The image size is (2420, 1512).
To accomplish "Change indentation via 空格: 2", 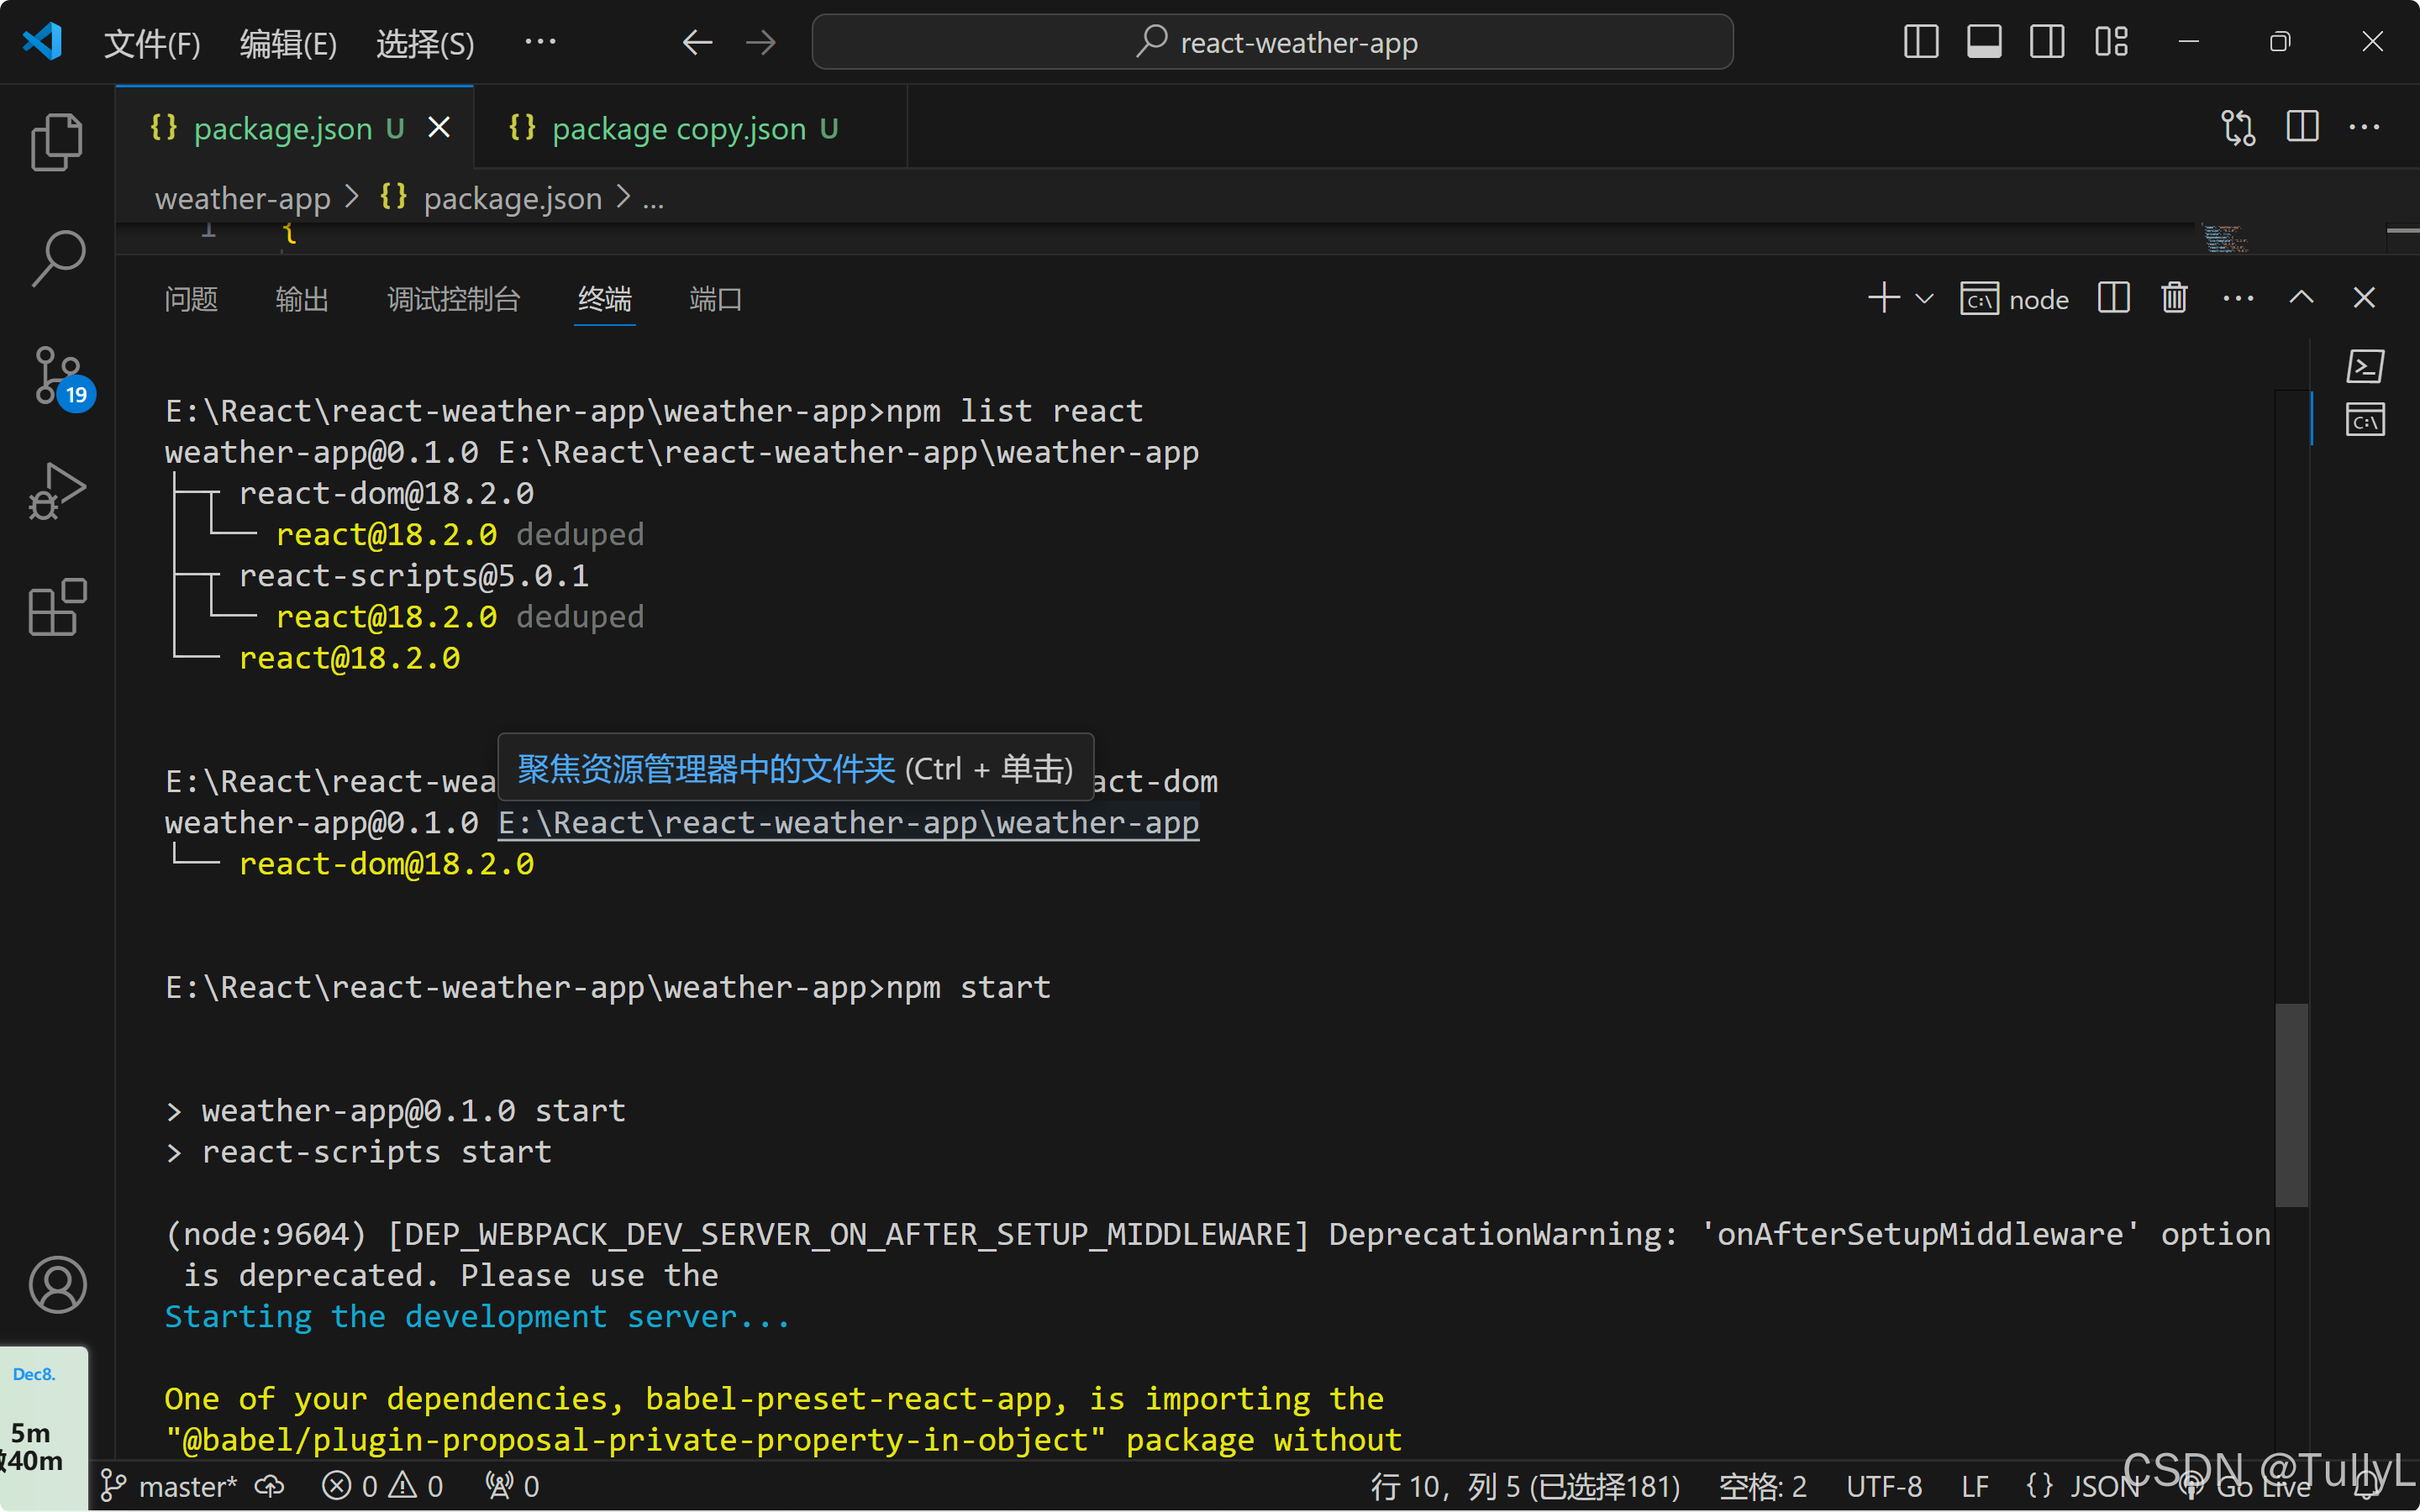I will [x=1762, y=1486].
